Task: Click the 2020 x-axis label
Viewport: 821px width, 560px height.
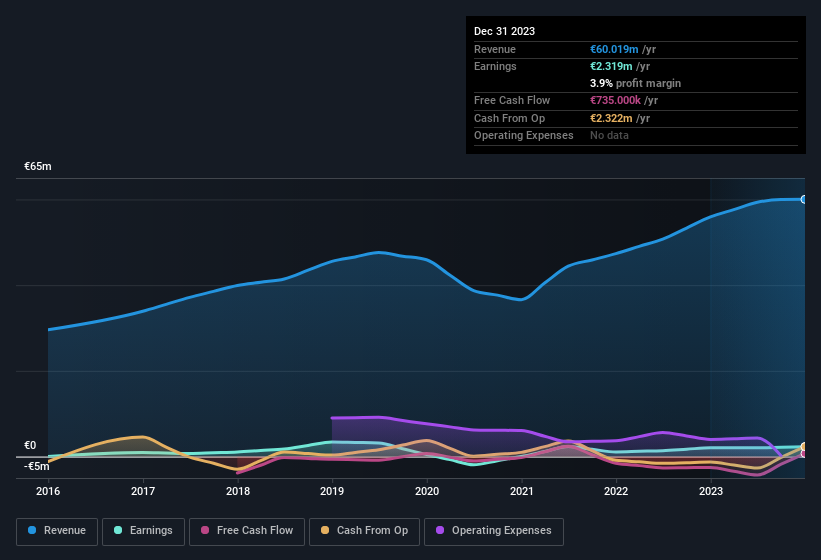Action: (x=427, y=491)
